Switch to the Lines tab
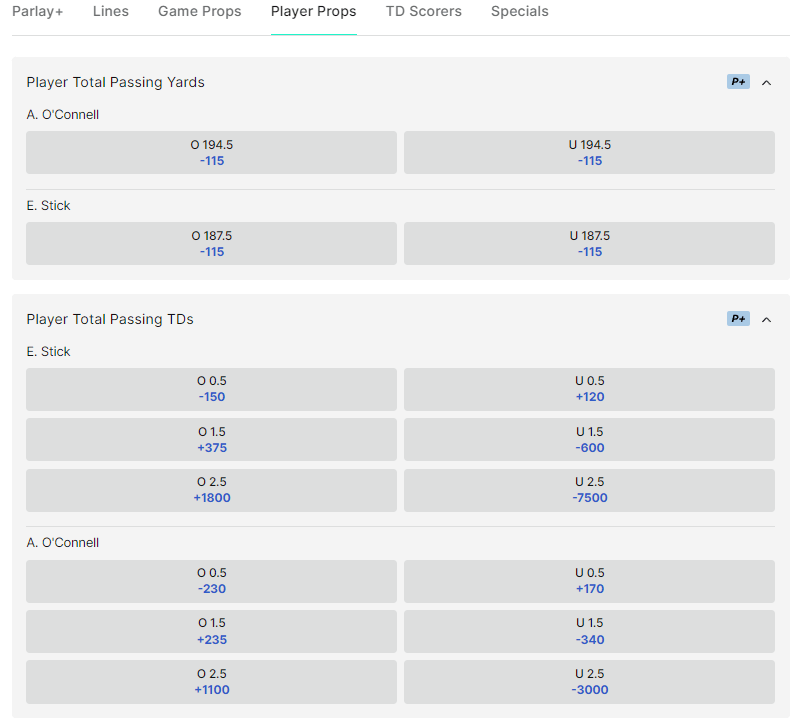 (x=110, y=11)
